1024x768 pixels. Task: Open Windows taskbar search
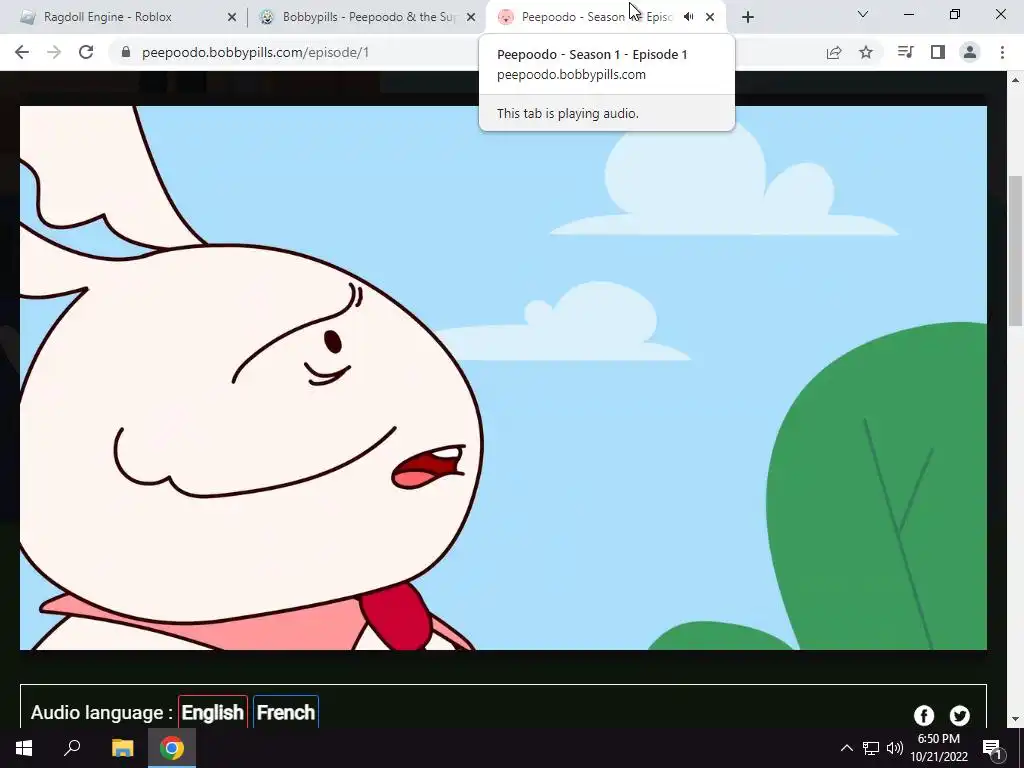72,748
